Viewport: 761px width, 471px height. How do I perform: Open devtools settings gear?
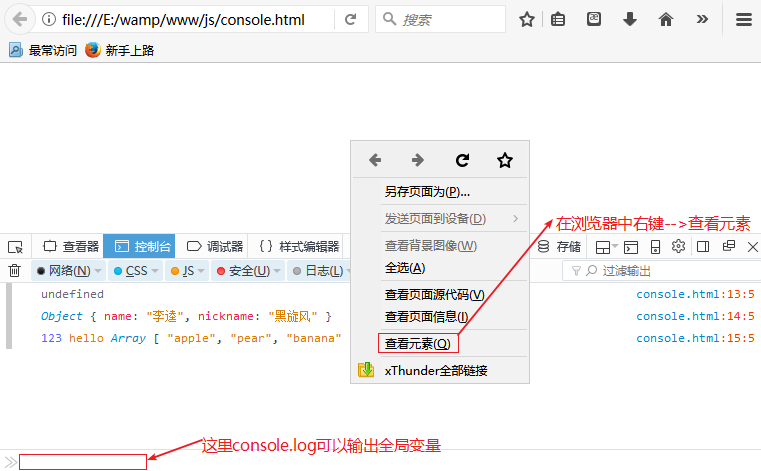click(x=678, y=246)
